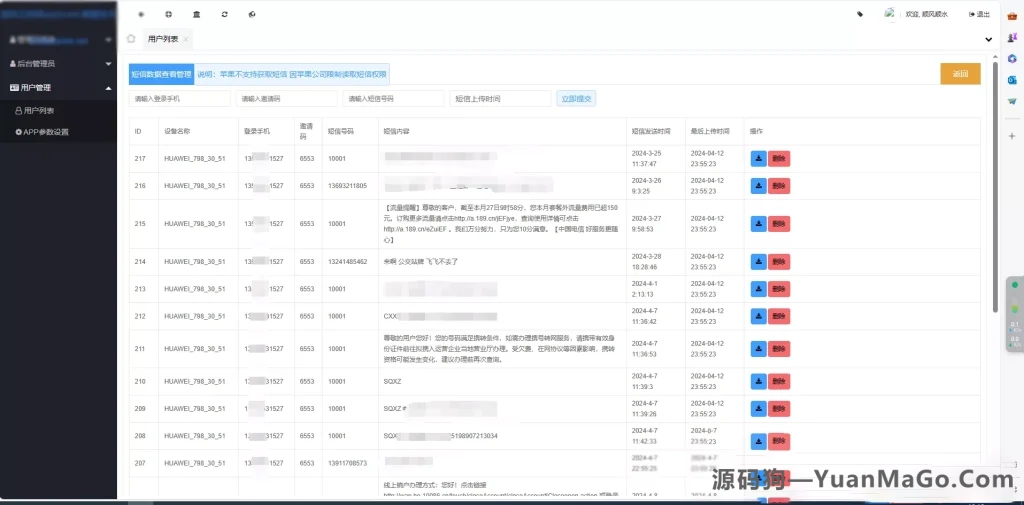Click SMS number 13911708573 cell
Image resolution: width=1024 pixels, height=505 pixels.
(x=347, y=463)
